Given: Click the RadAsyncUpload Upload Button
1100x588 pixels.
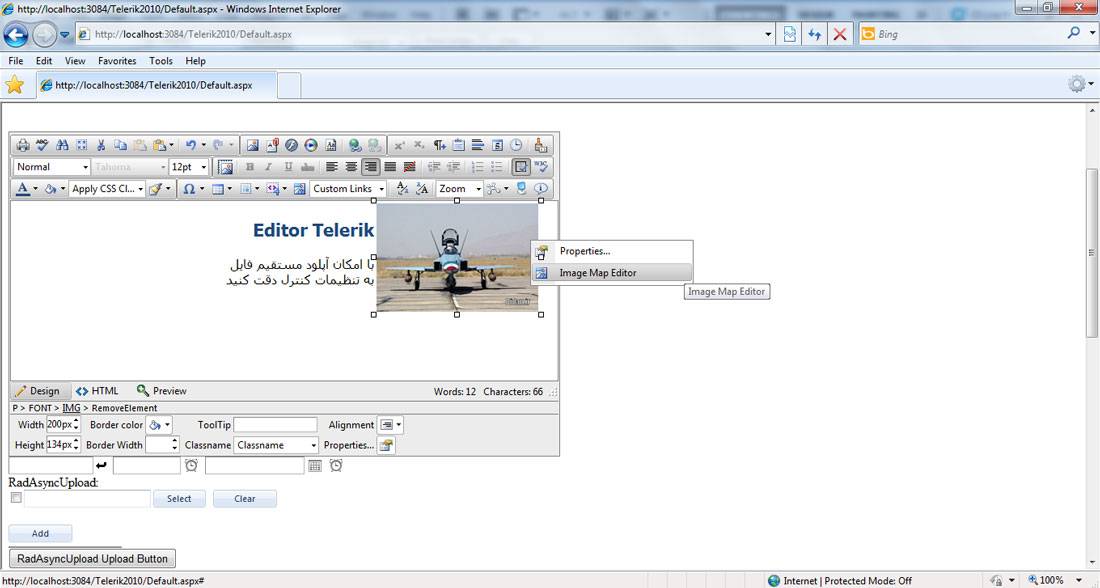Looking at the screenshot, I should (x=92, y=559).
